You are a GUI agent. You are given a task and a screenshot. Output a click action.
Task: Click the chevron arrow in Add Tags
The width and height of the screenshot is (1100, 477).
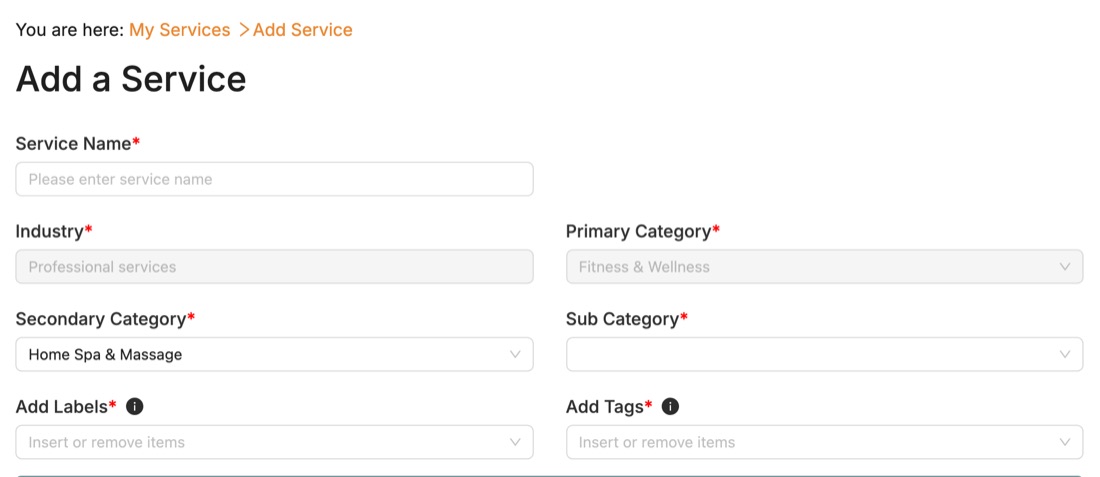1065,442
